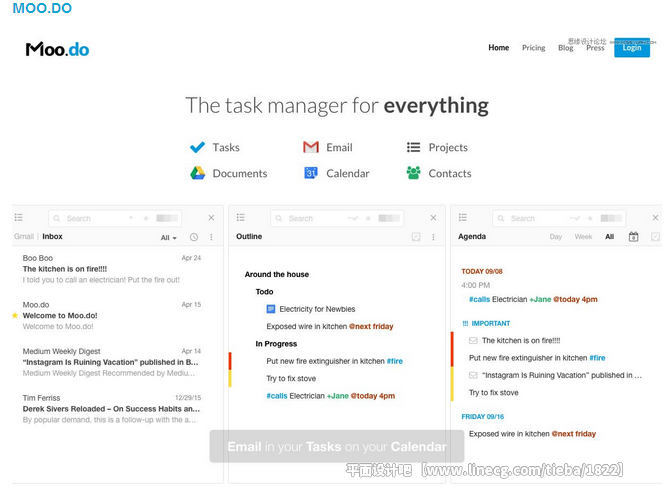
Task: Toggle the star filter in Agenda search
Action: (590, 218)
